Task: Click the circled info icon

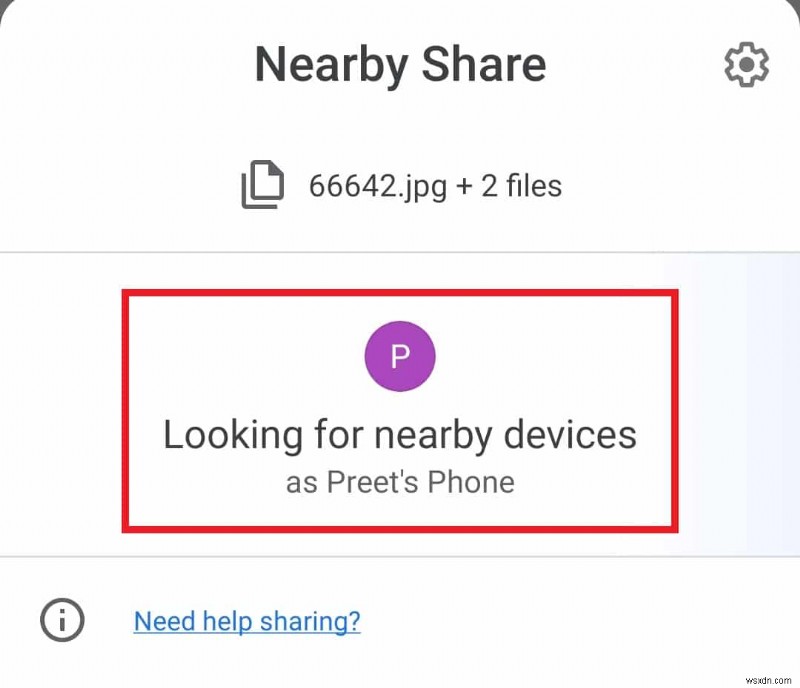Action: [61, 621]
